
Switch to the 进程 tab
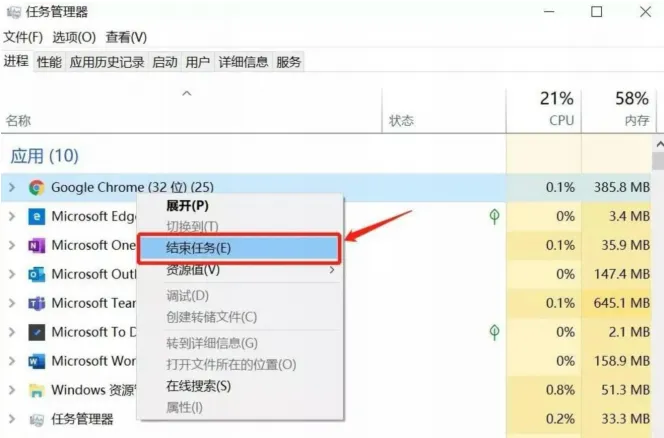16,61
